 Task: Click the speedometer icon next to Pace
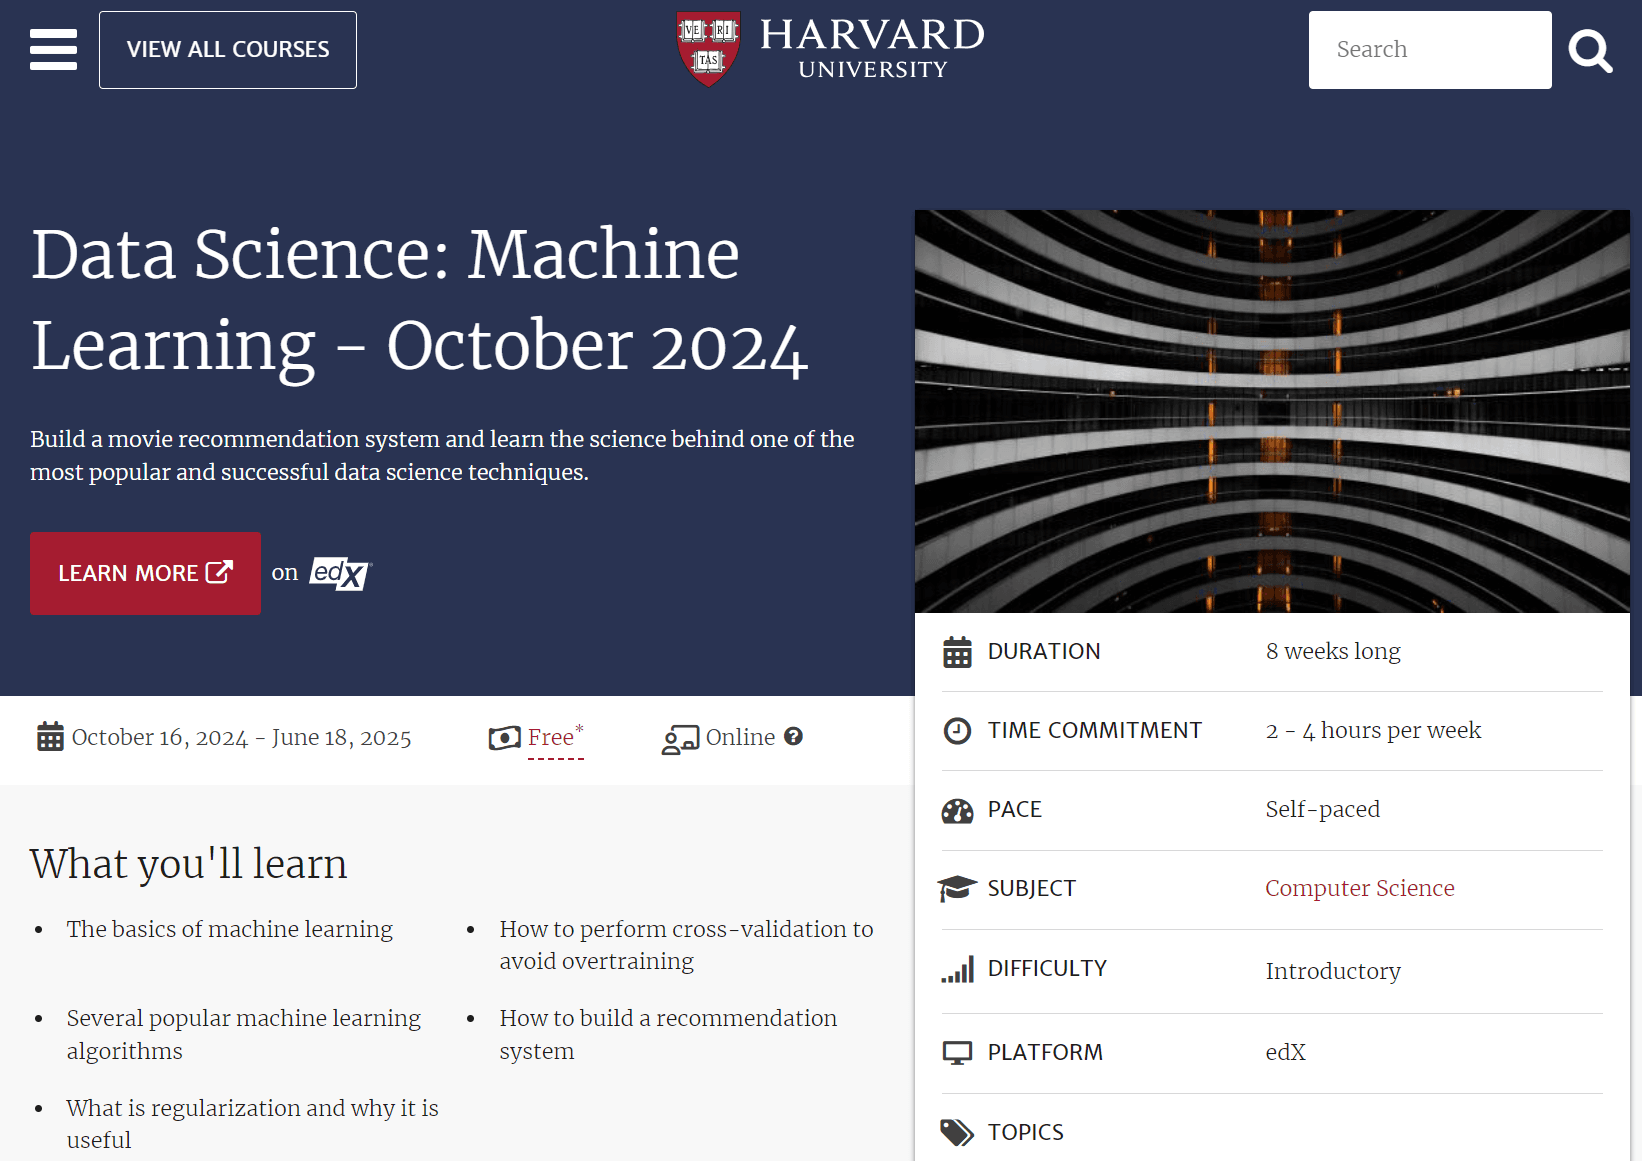[x=958, y=810]
